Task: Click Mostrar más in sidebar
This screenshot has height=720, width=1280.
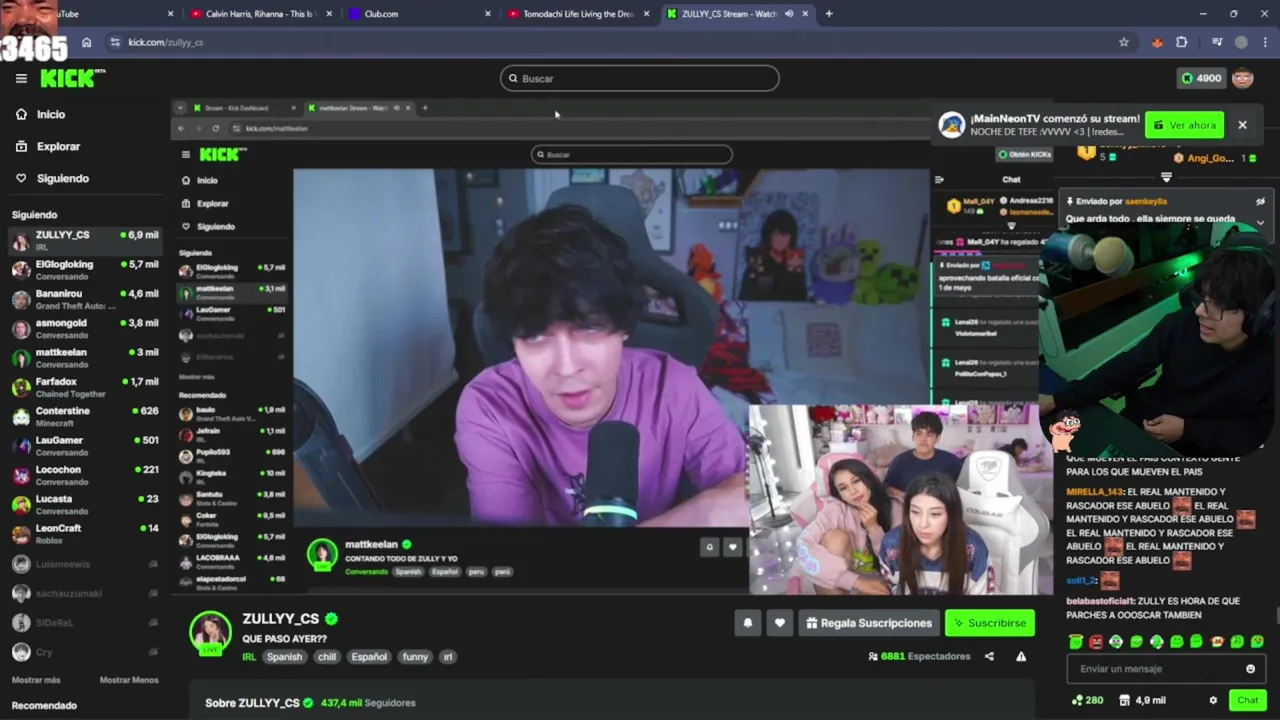Action: (x=36, y=680)
